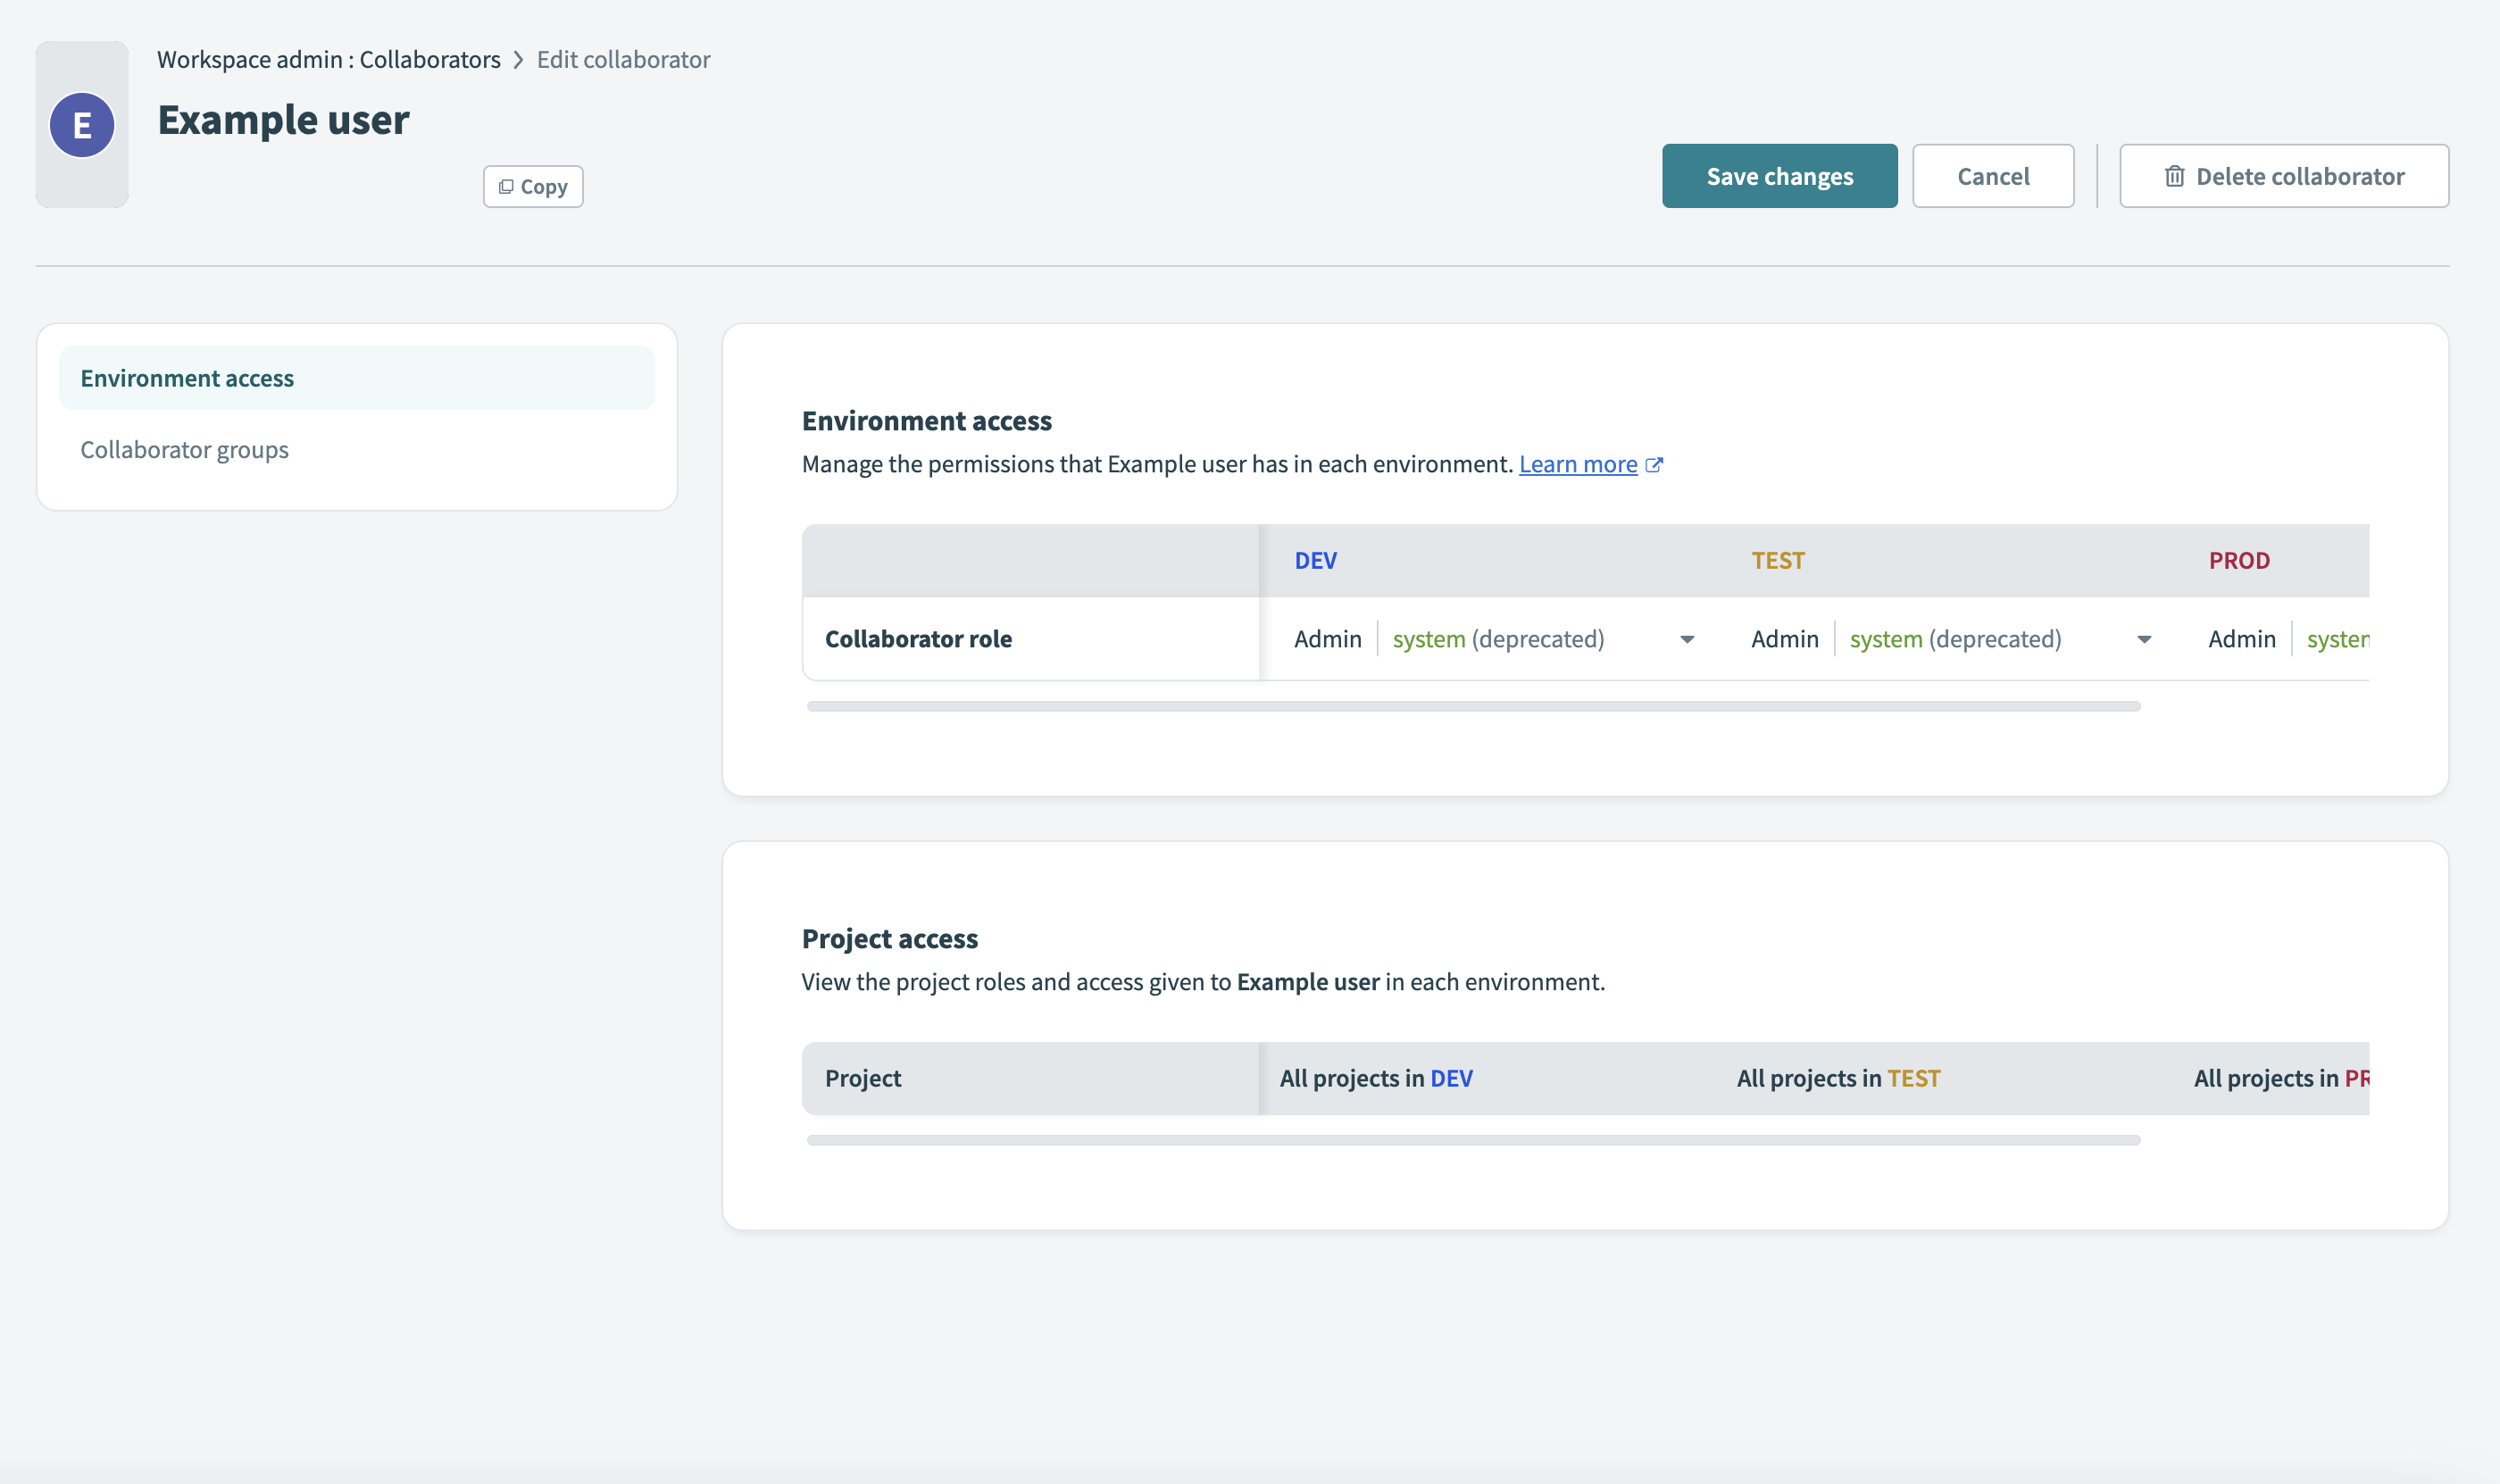Viewport: 2500px width, 1484px height.
Task: Click All projects in TEST header
Action: 1838,1079
